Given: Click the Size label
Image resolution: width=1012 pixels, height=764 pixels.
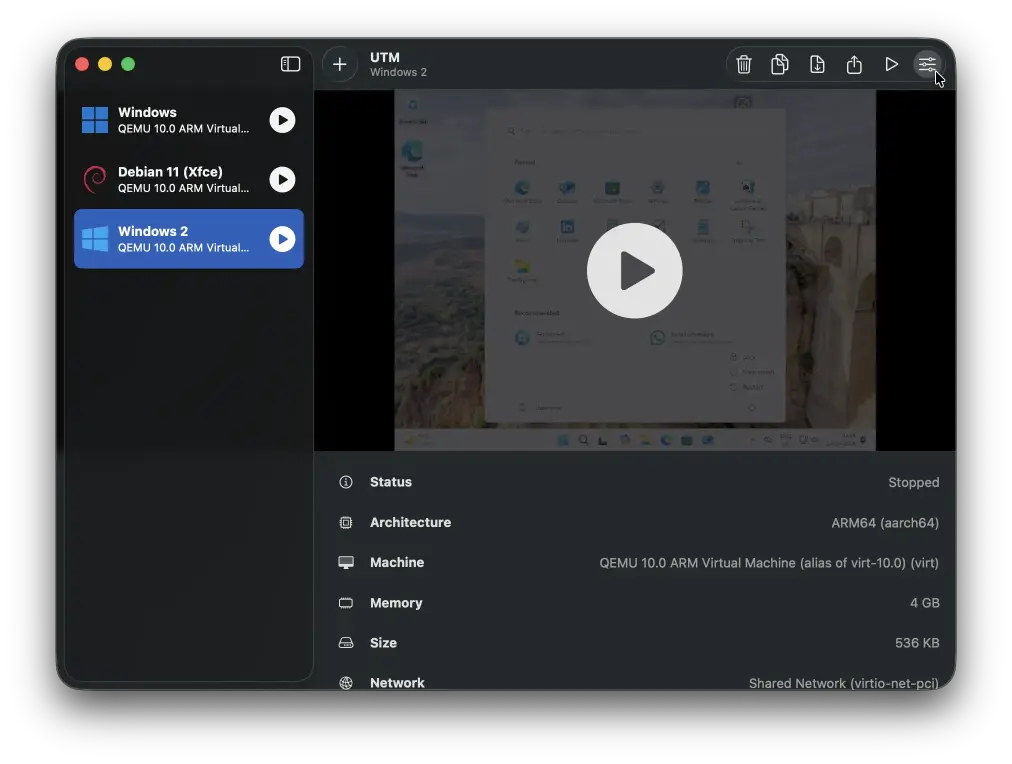Looking at the screenshot, I should [383, 643].
